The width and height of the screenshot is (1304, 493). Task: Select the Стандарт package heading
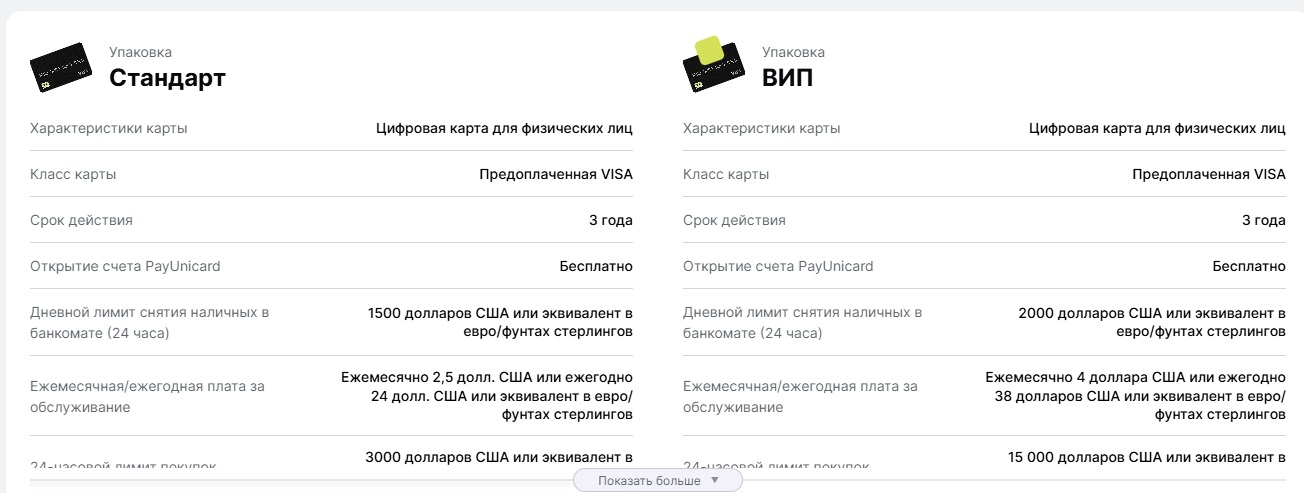click(x=167, y=78)
